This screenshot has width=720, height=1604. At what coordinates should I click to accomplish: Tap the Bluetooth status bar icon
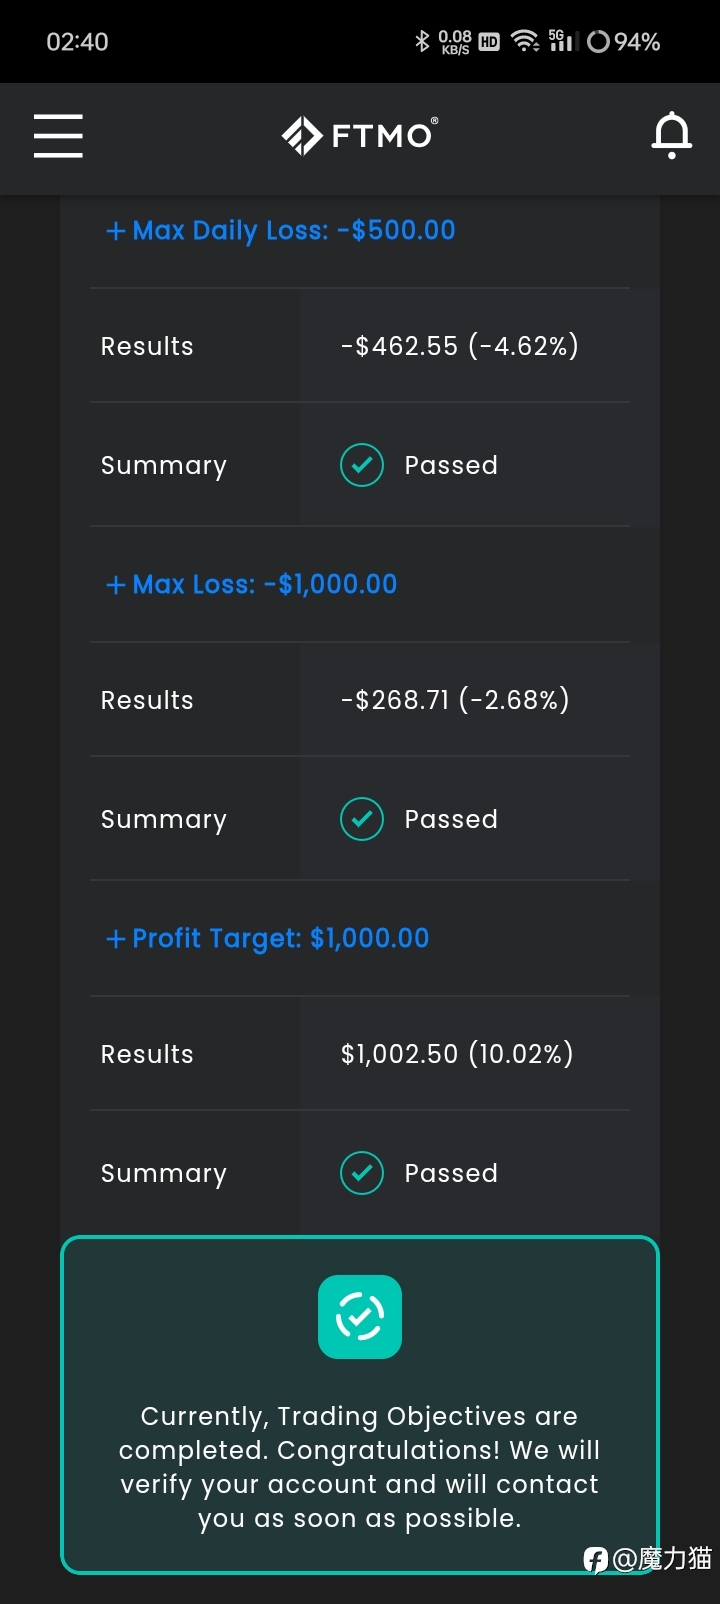[422, 41]
